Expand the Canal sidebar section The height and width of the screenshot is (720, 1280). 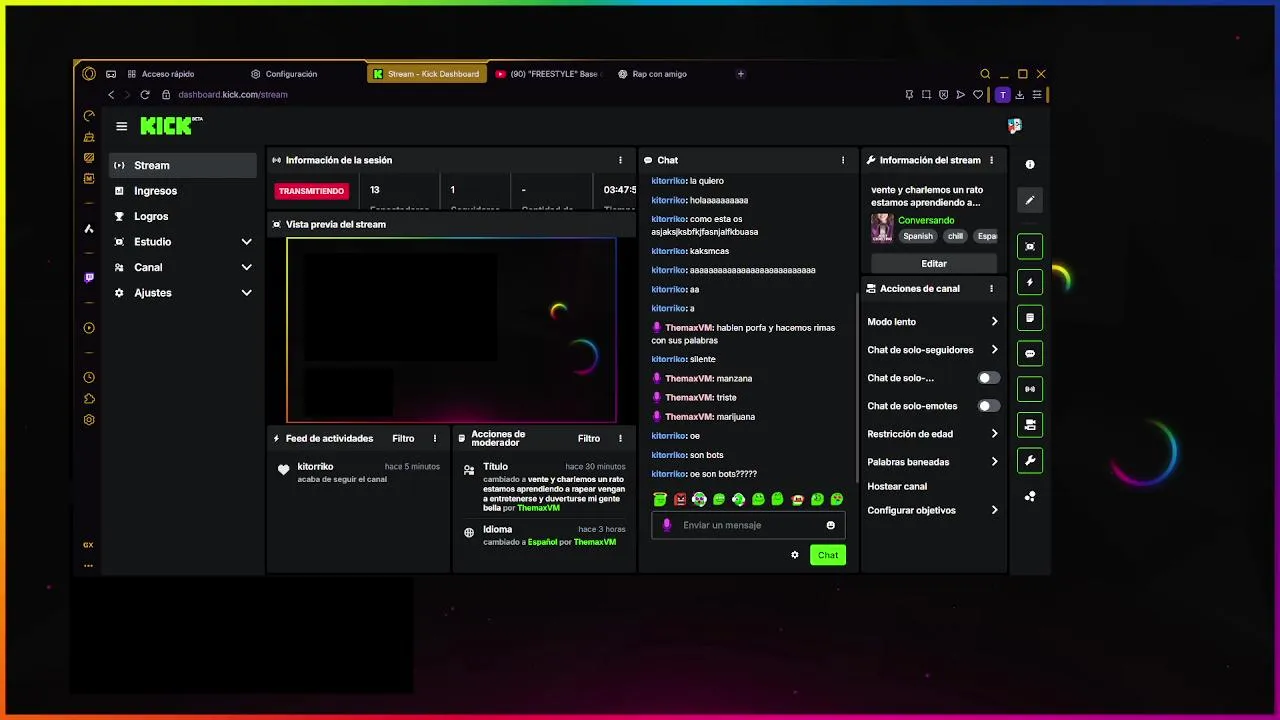[x=184, y=267]
